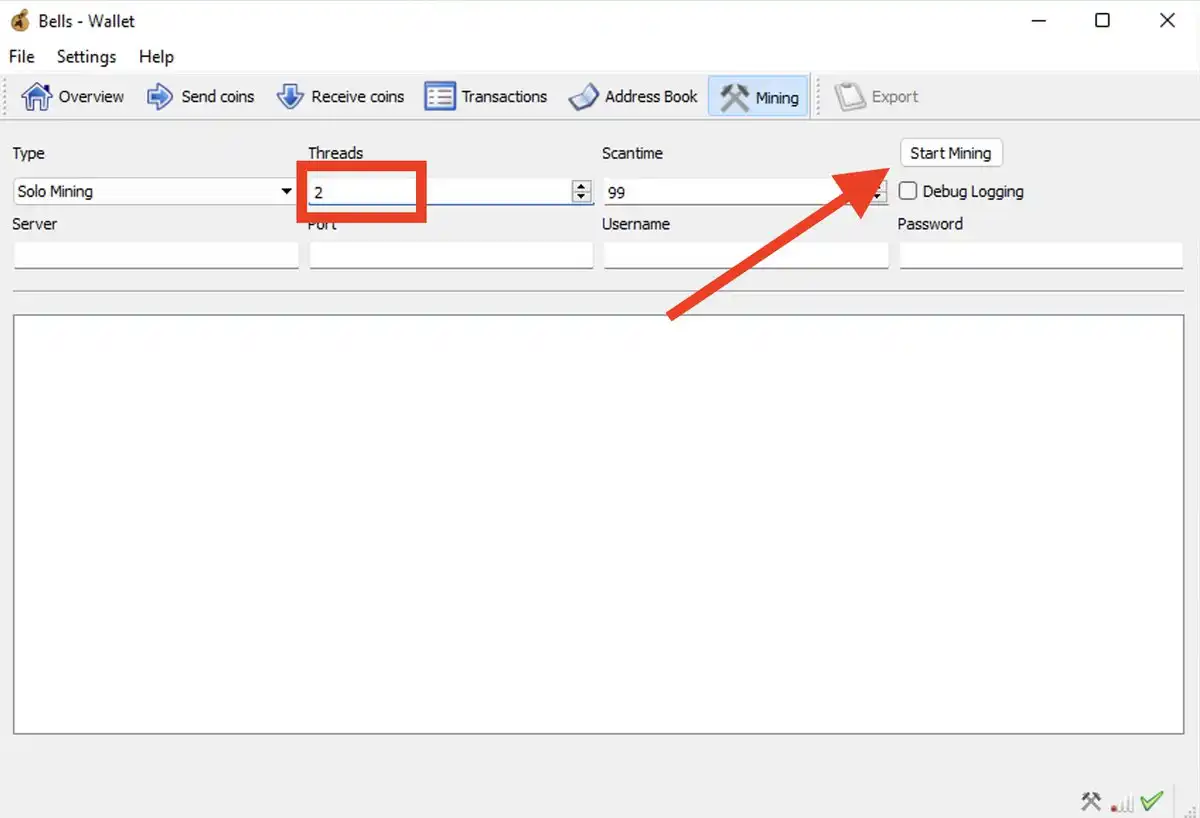Screen dimensions: 1200x818
Task: Open the Help menu
Action: coord(156,57)
